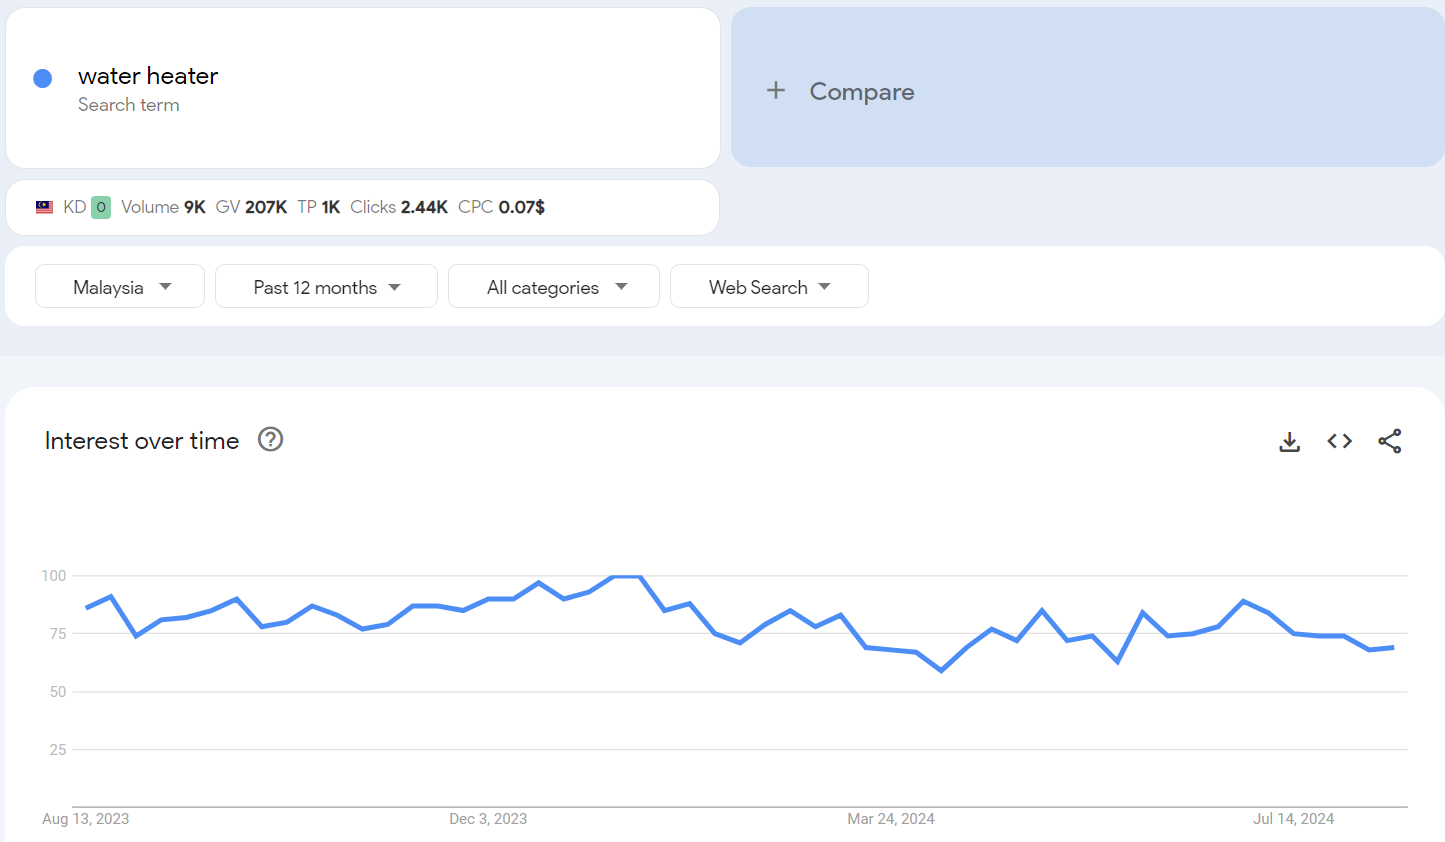Edit the water heater search term

coord(148,76)
